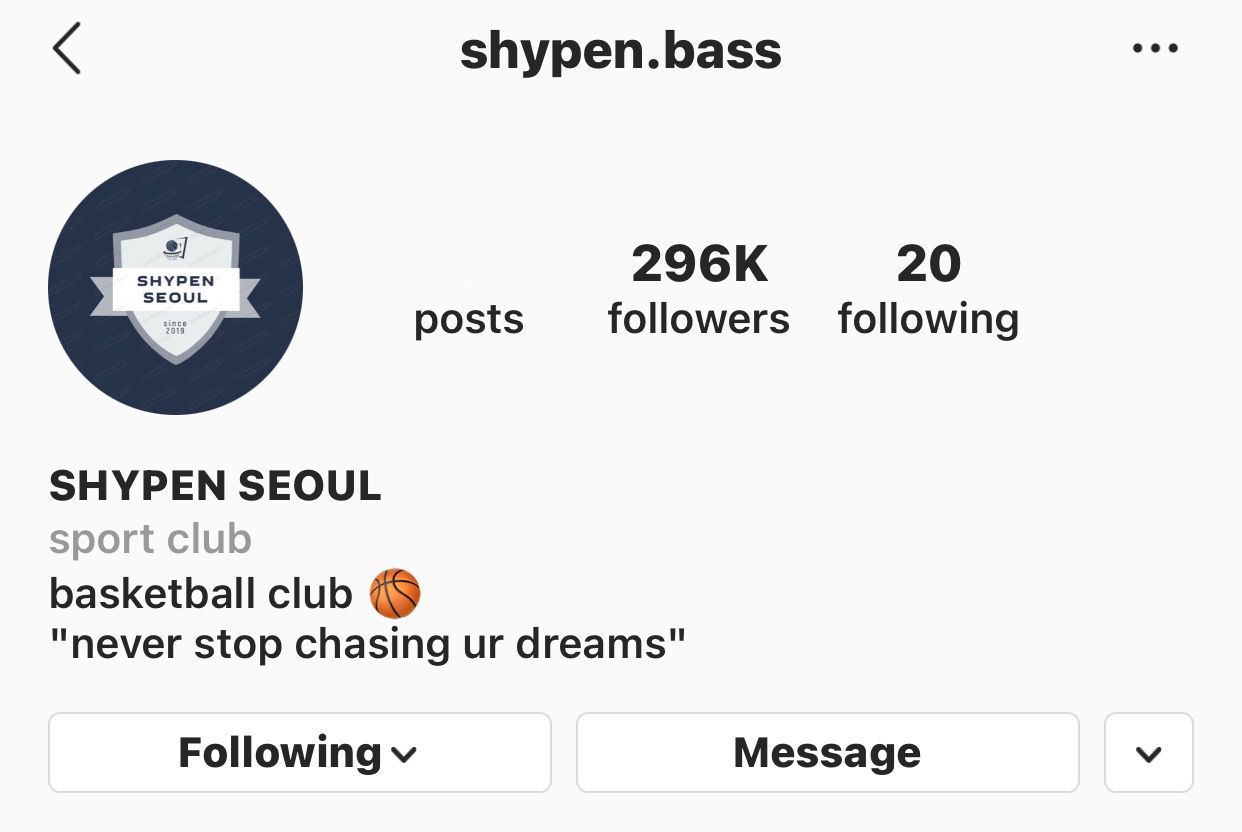
Task: Send a message with Message button
Action: (828, 753)
